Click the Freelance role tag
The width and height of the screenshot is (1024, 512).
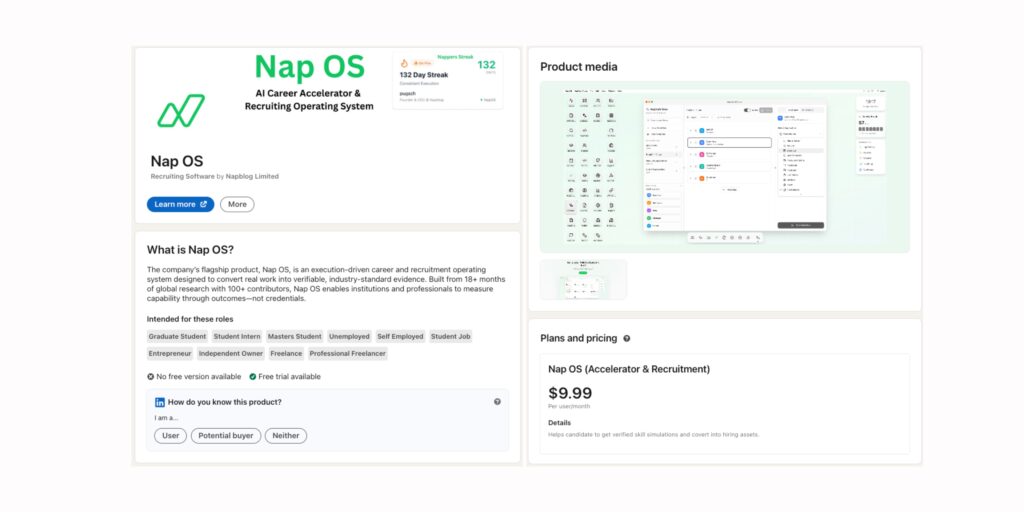point(287,353)
